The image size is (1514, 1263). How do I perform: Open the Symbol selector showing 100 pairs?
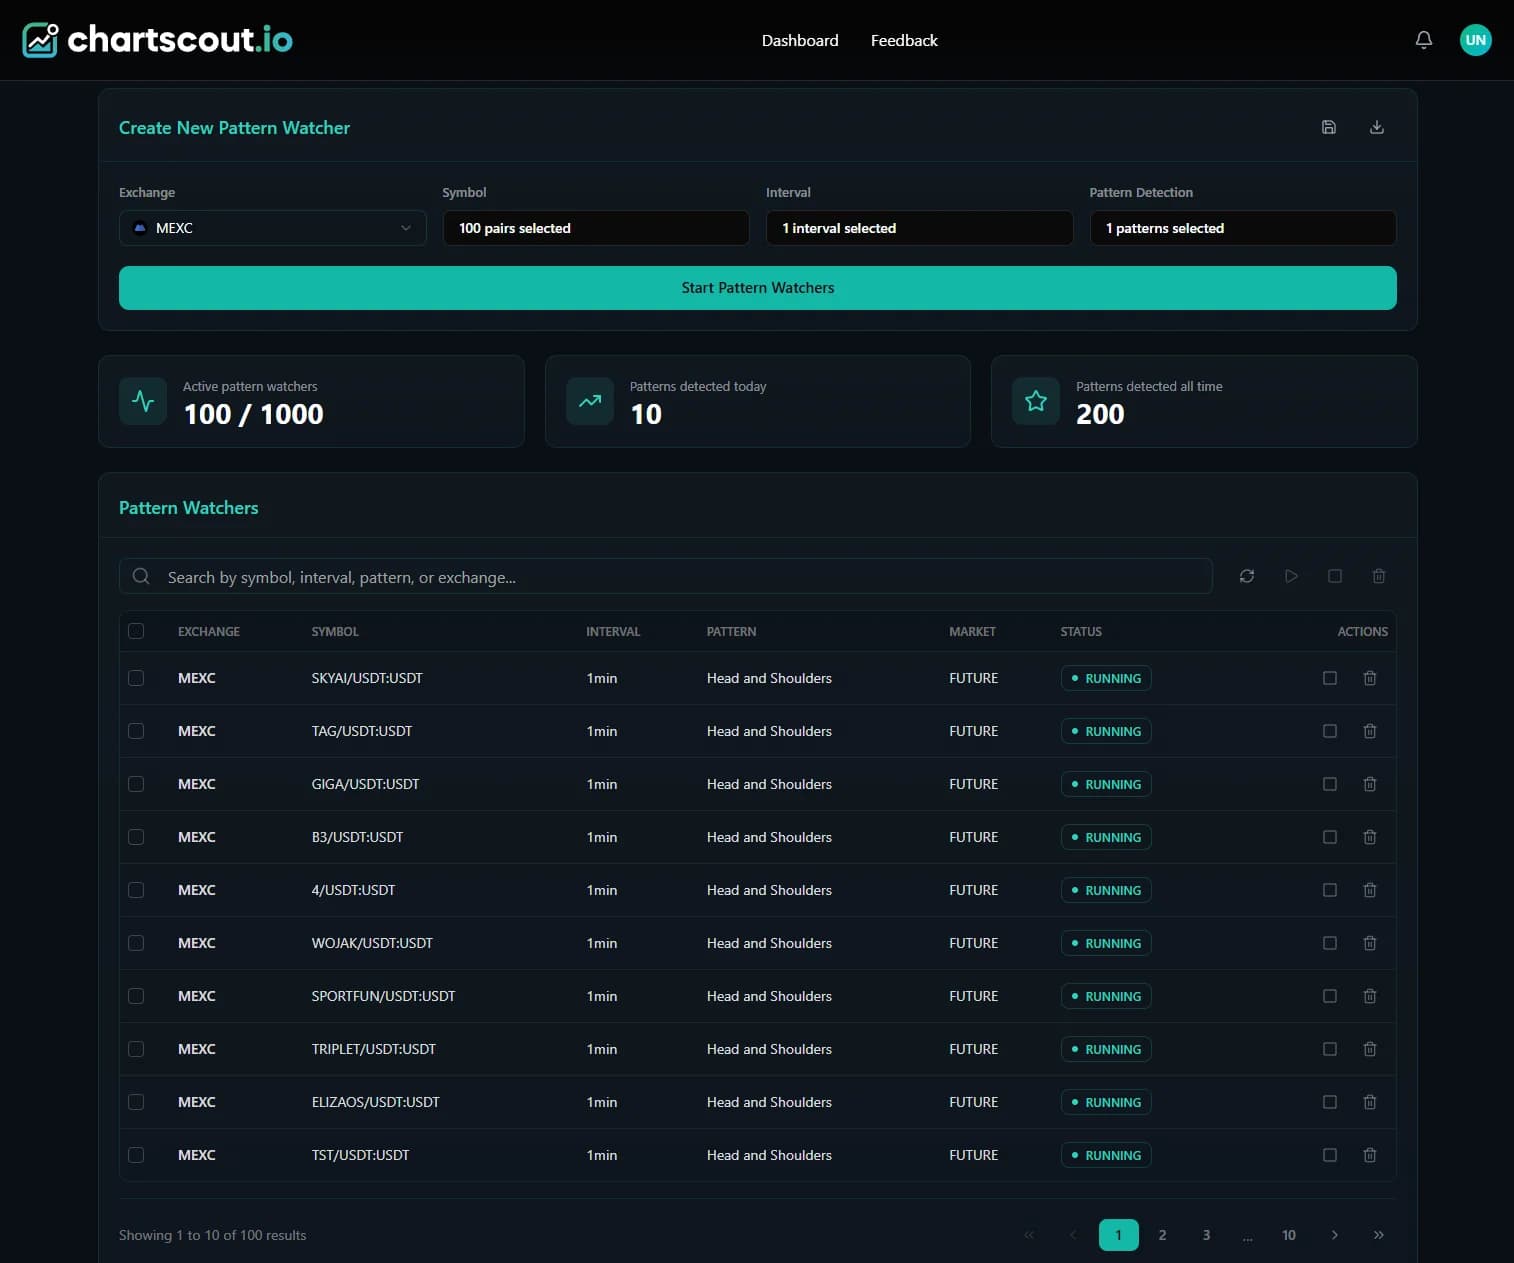pos(596,228)
